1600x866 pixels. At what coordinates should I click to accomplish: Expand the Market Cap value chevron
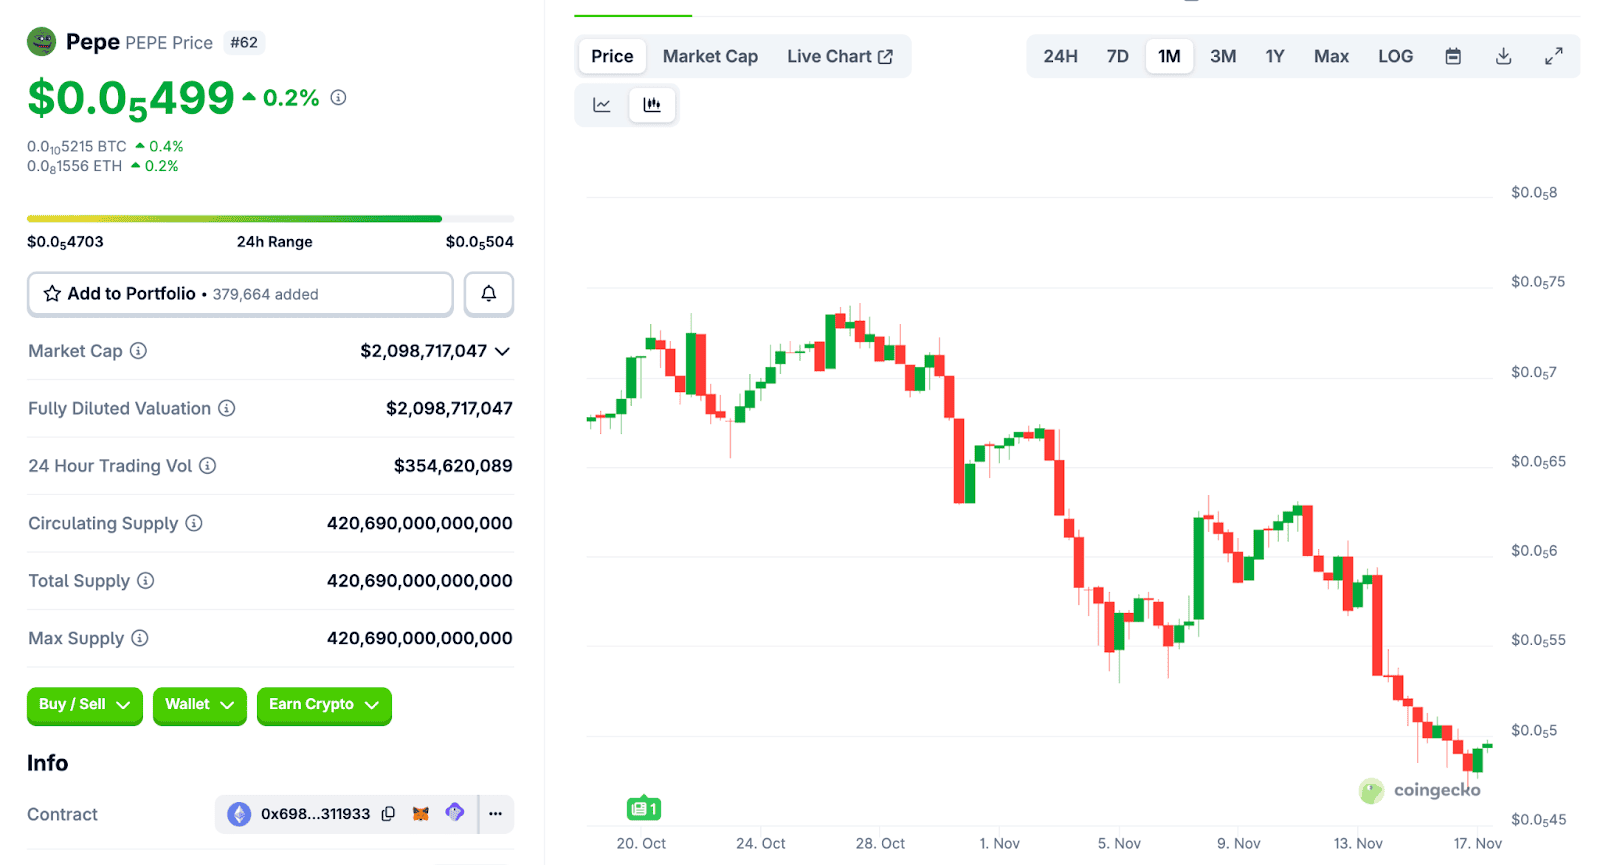click(x=502, y=351)
